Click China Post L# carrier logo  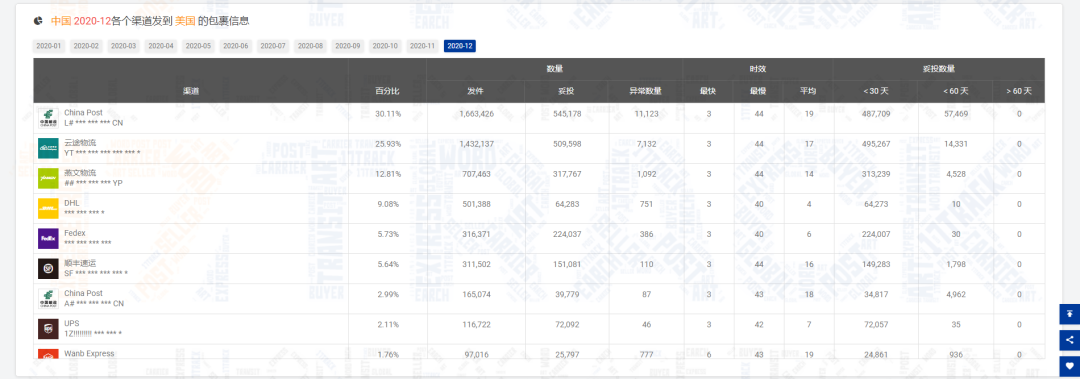pos(48,119)
